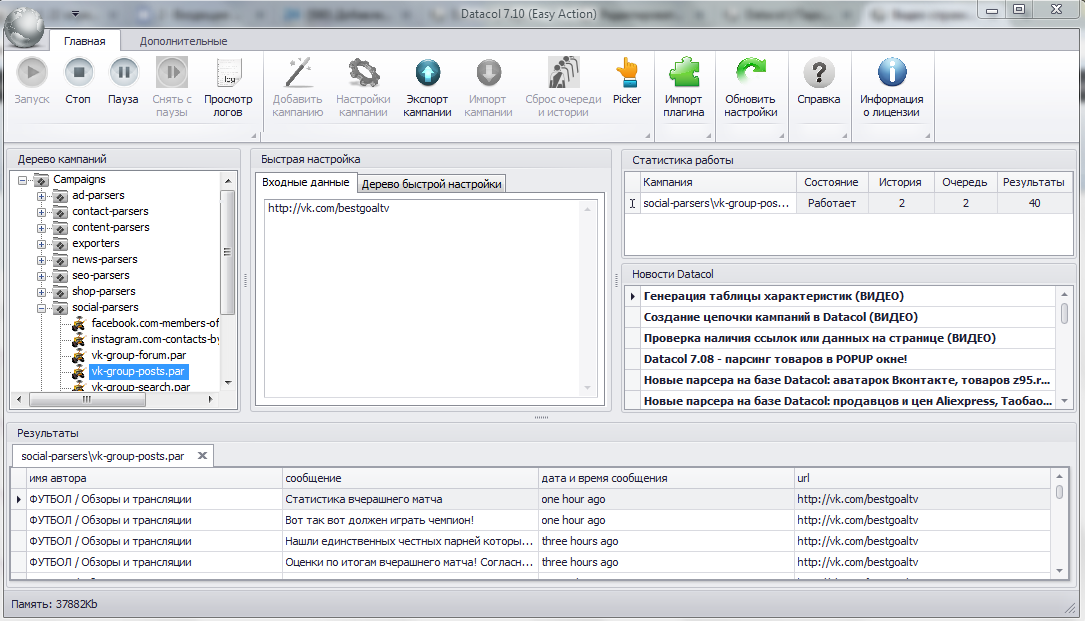Screen dimensions: 1085x621
Task: Select the Дерево быстрой настройки tab
Action: pos(431,183)
